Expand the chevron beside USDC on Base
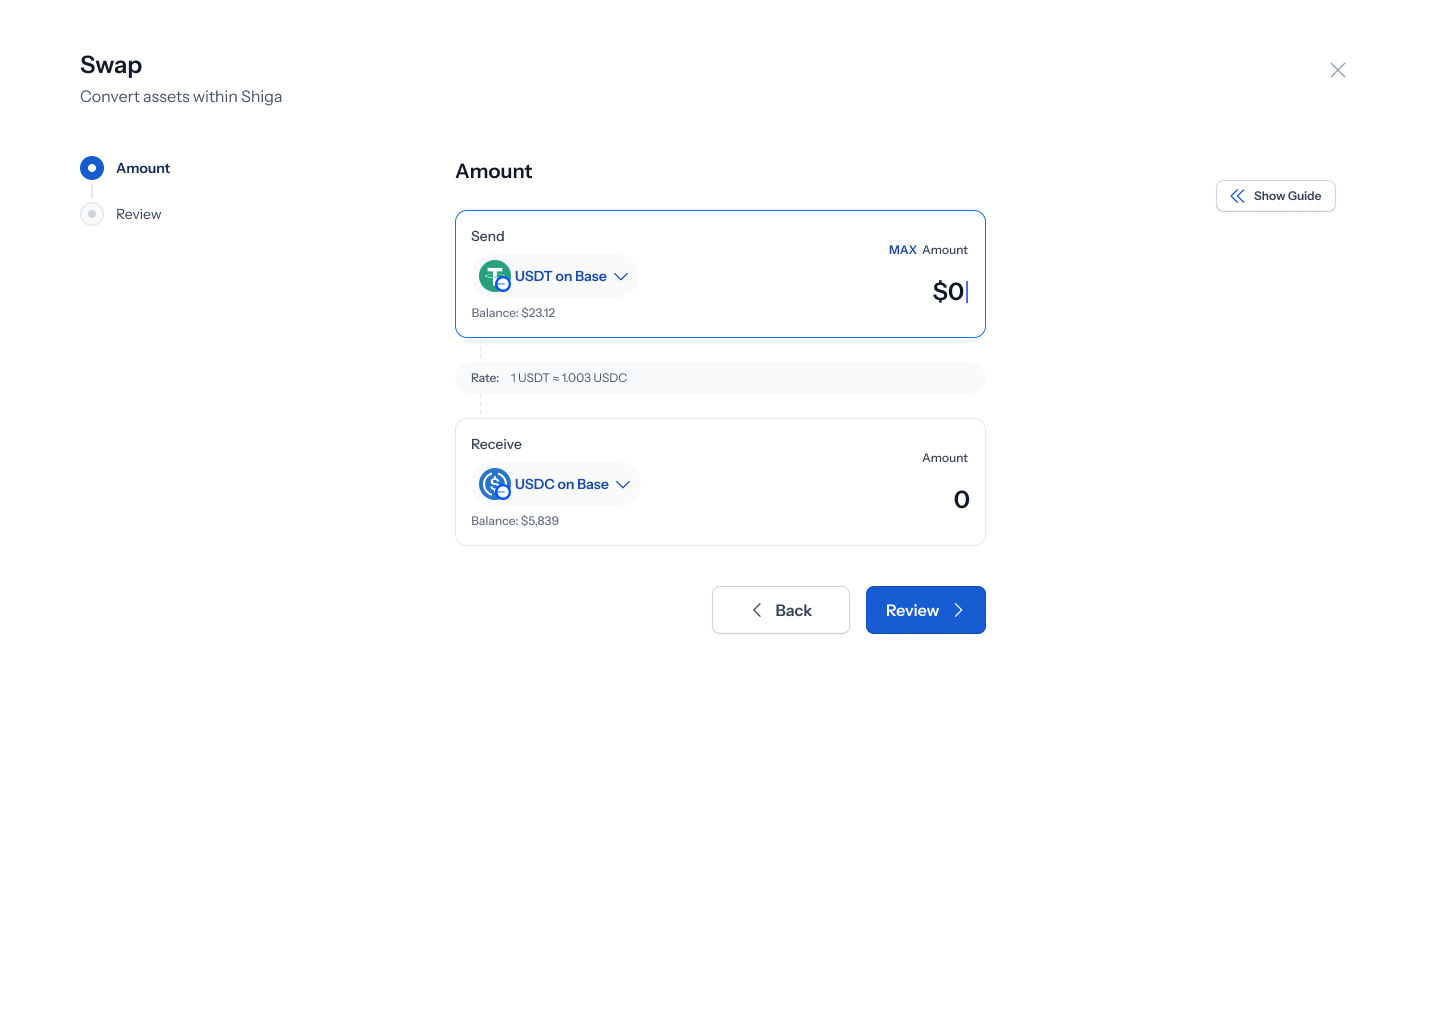The image size is (1440, 1024). (623, 484)
